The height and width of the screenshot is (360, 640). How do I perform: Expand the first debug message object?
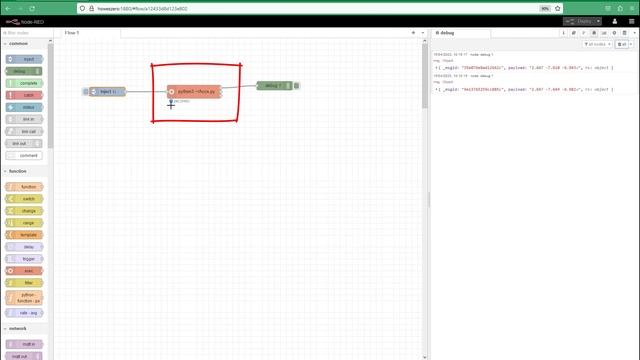click(x=436, y=68)
